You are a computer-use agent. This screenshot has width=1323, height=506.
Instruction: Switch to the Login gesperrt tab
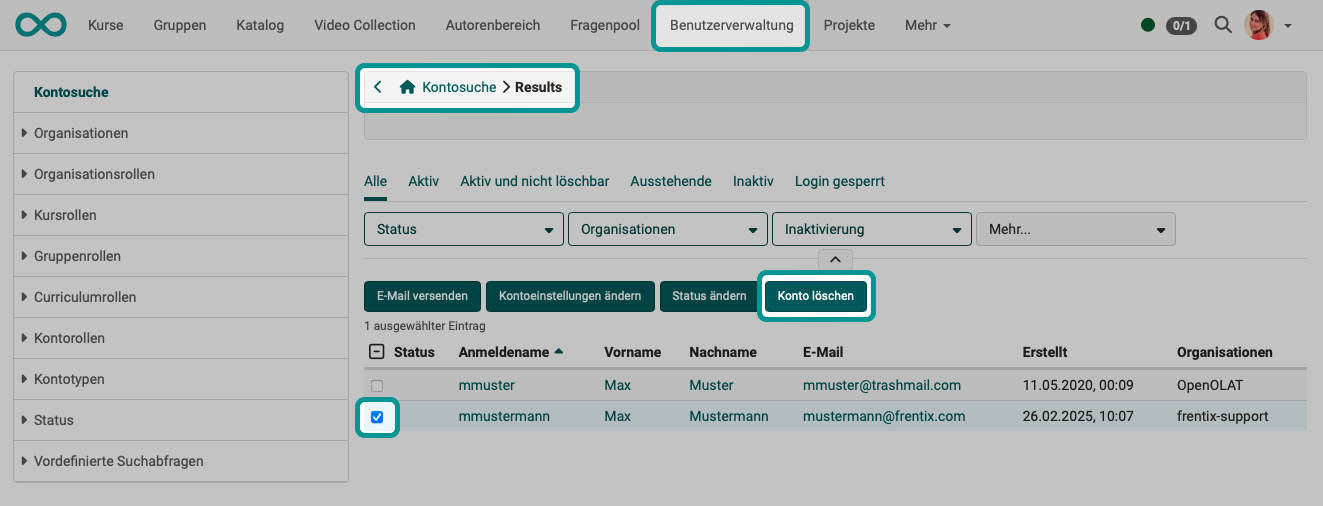pyautogui.click(x=839, y=181)
